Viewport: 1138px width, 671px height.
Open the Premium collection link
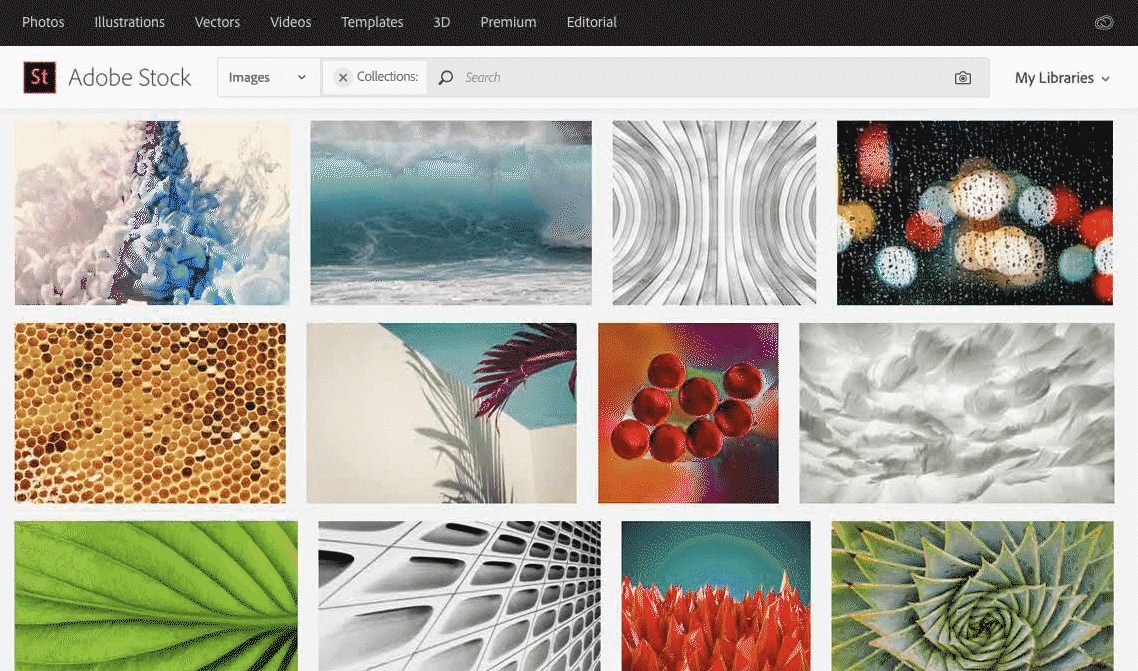(x=508, y=22)
